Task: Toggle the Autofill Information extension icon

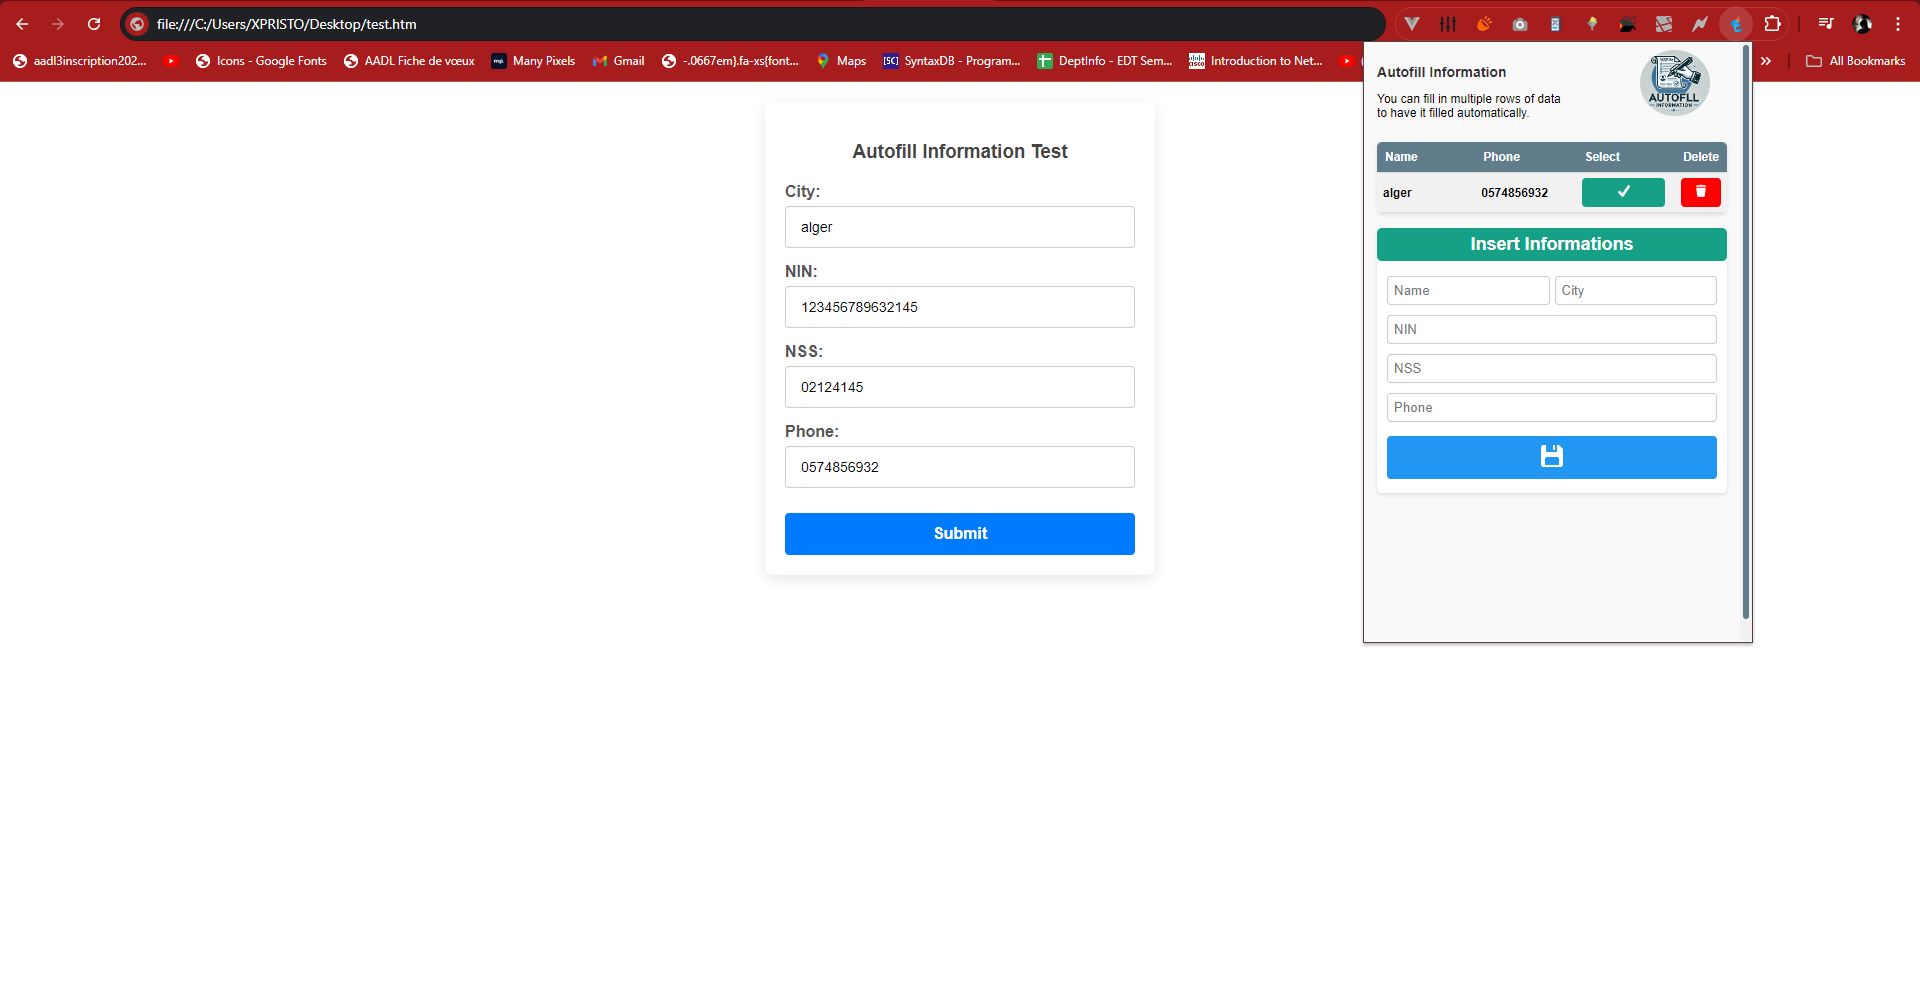Action: coord(1736,24)
